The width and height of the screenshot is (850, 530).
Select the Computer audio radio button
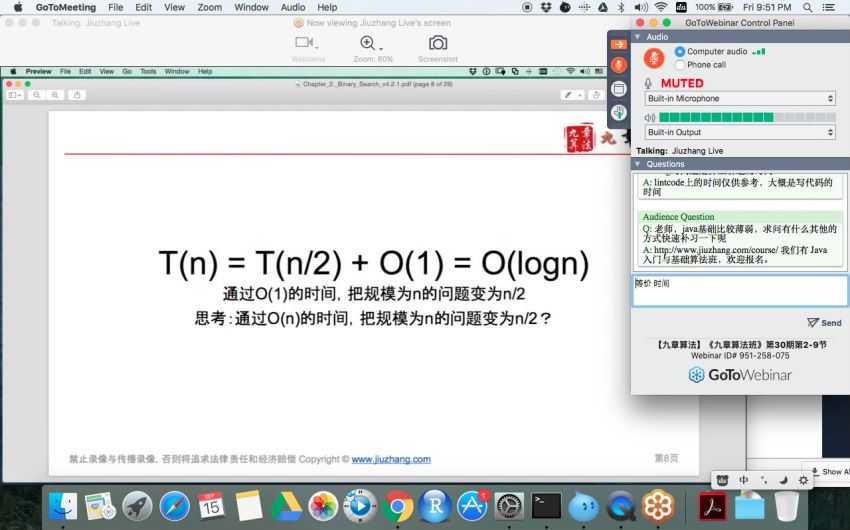coord(680,51)
